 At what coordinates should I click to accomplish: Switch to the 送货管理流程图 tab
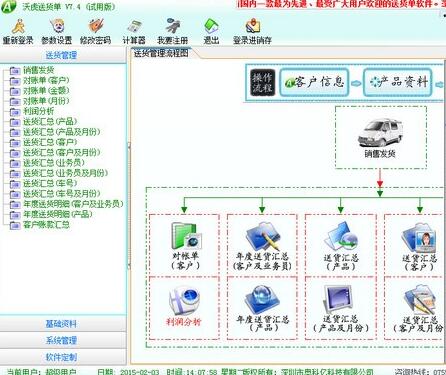(x=161, y=53)
